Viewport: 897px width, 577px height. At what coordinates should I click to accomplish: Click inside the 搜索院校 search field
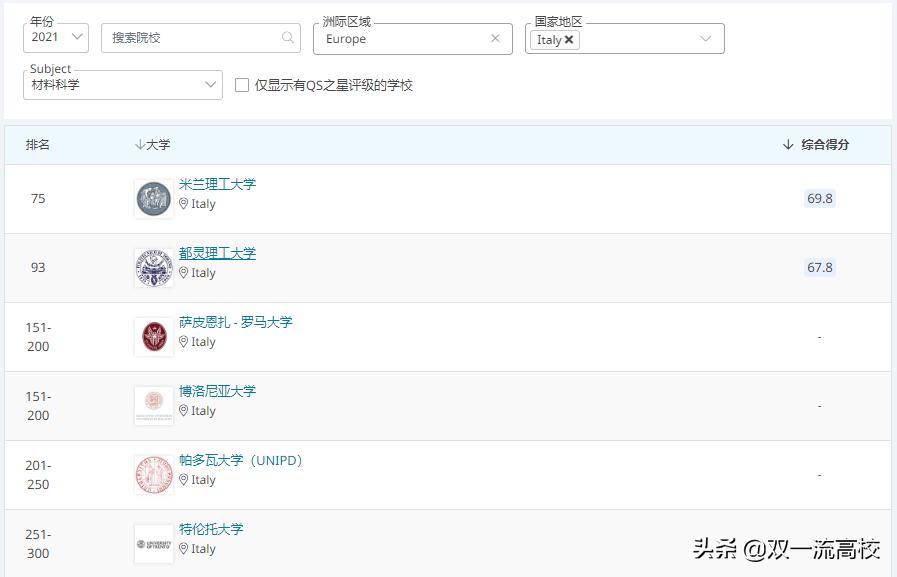pos(190,36)
